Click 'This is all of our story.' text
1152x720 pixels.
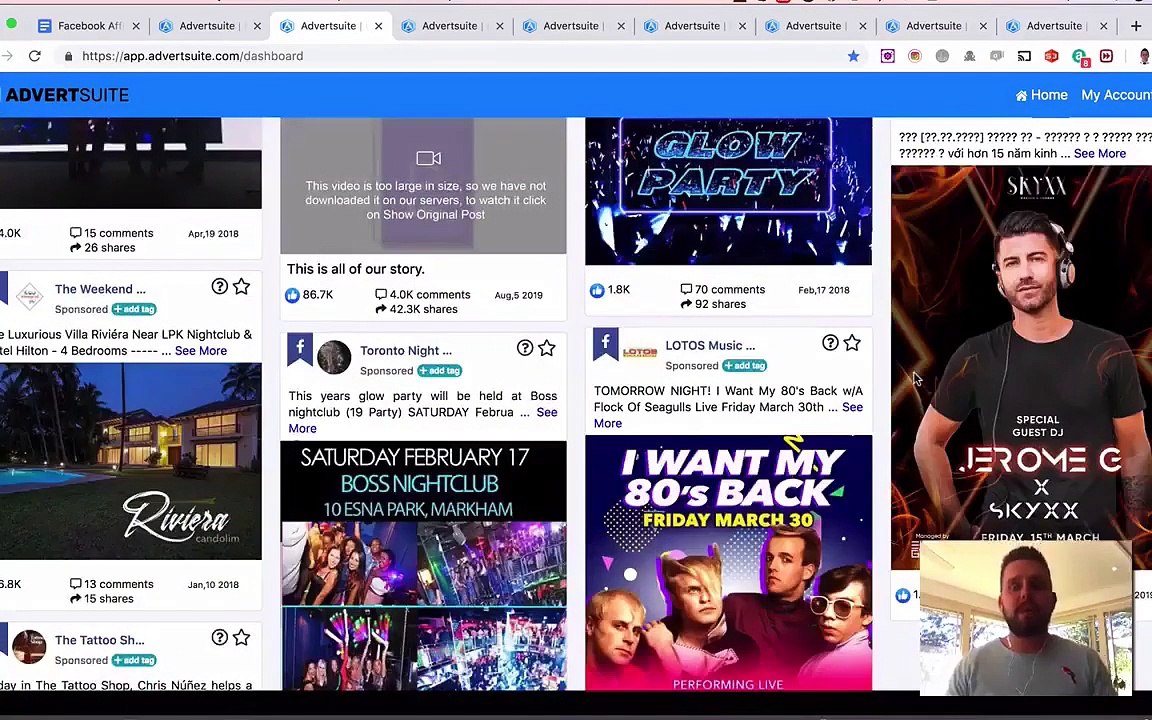(356, 269)
